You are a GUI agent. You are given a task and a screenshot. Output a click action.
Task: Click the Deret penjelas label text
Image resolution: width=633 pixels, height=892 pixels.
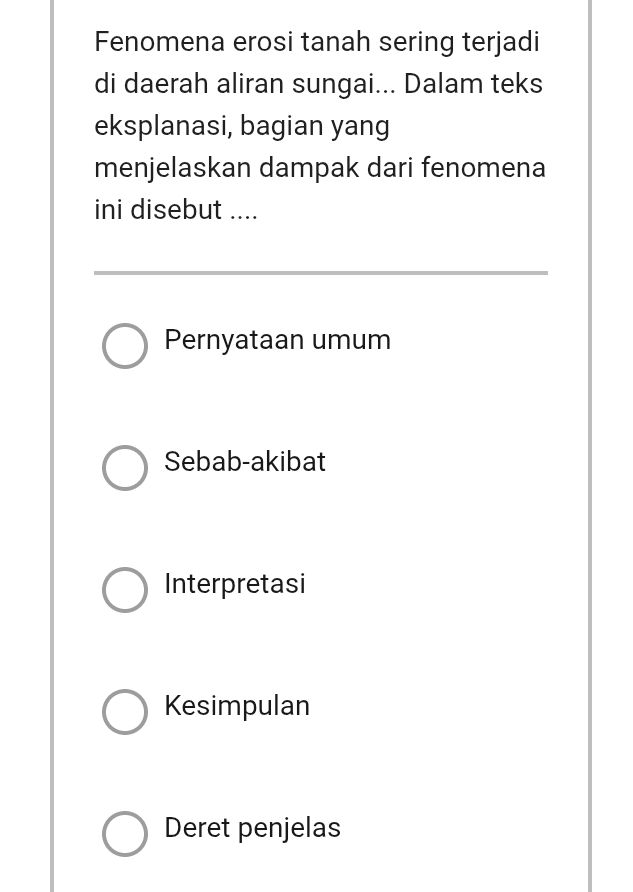(x=252, y=828)
